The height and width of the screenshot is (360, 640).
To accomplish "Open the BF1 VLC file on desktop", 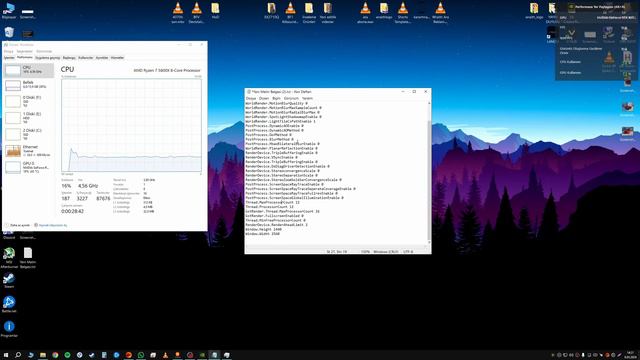I will (290, 12).
